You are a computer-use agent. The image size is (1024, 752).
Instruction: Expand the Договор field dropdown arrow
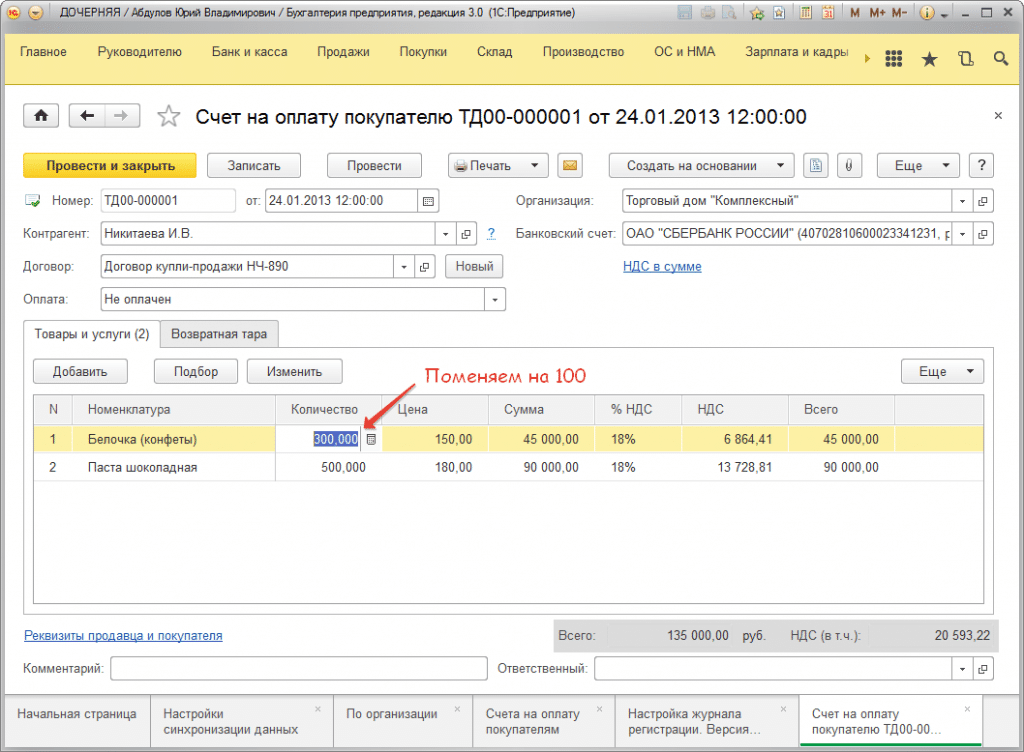point(404,267)
